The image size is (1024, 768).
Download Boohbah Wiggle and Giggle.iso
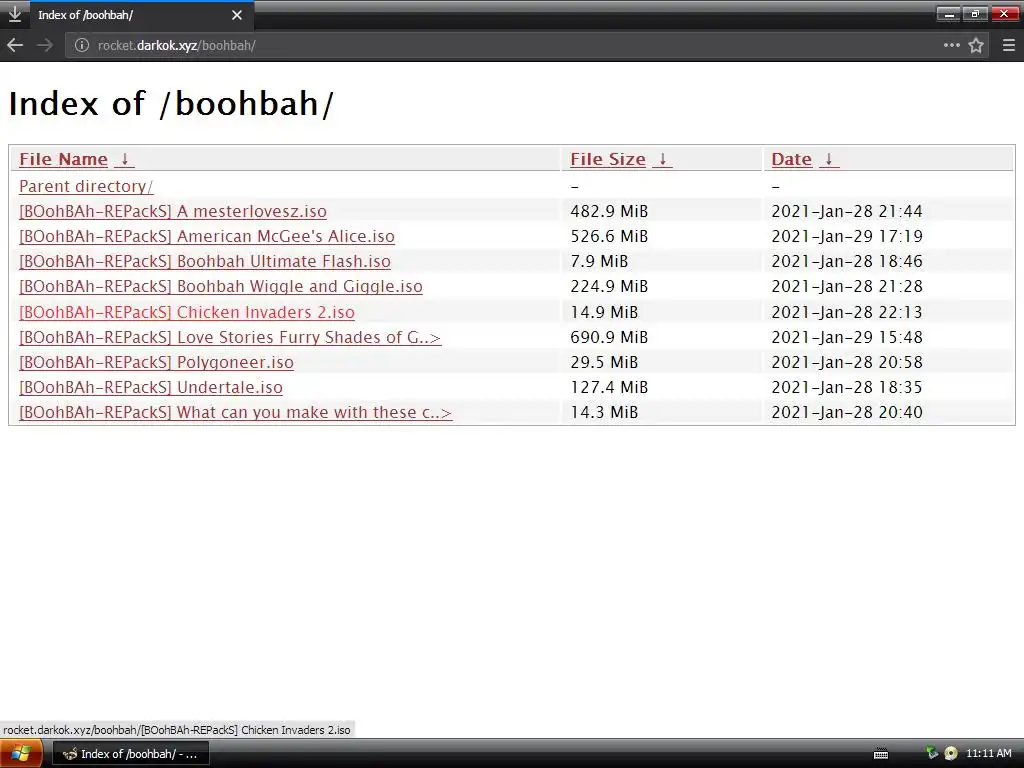point(221,287)
